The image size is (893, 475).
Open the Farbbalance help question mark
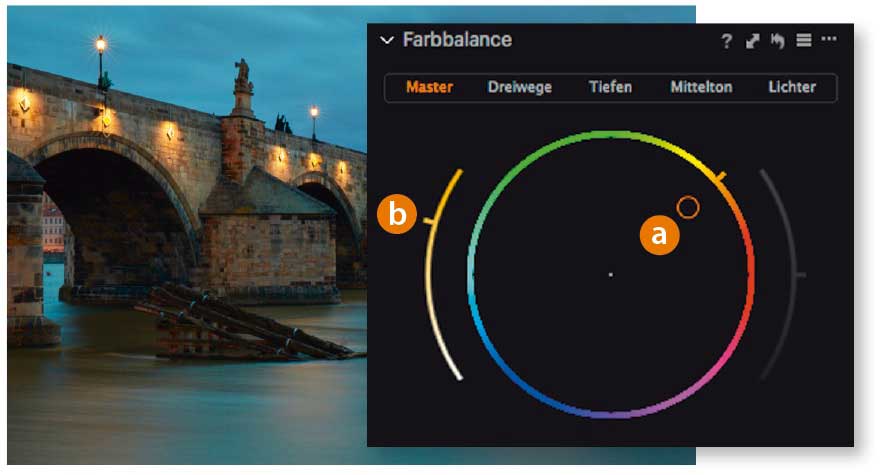pyautogui.click(x=727, y=41)
